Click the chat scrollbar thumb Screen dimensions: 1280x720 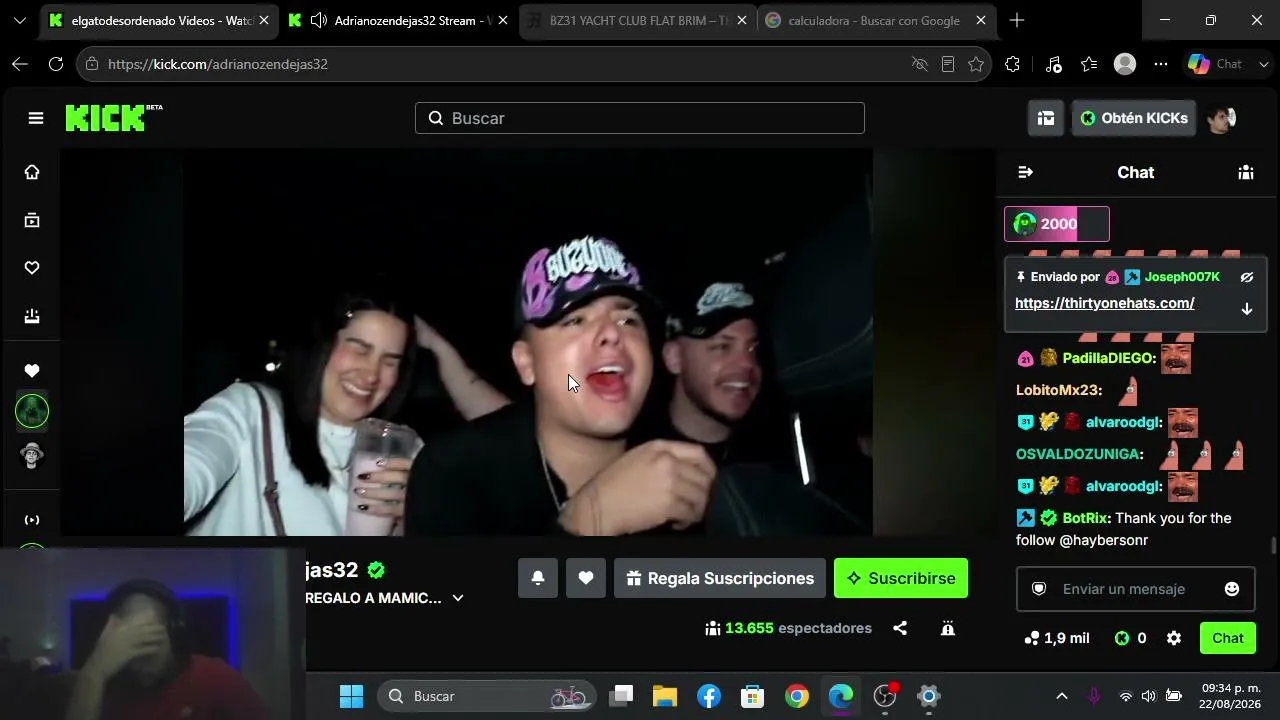tap(1273, 546)
